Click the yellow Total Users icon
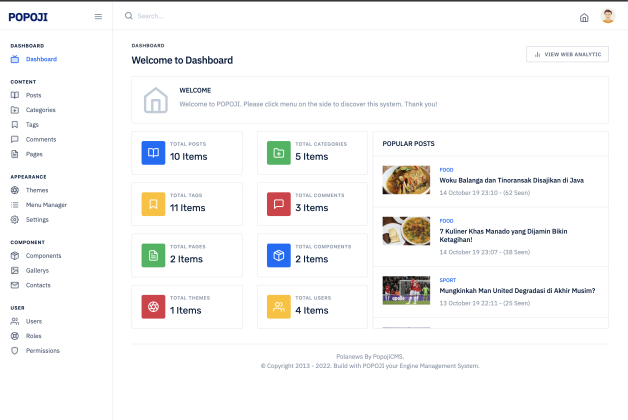 tap(279, 306)
